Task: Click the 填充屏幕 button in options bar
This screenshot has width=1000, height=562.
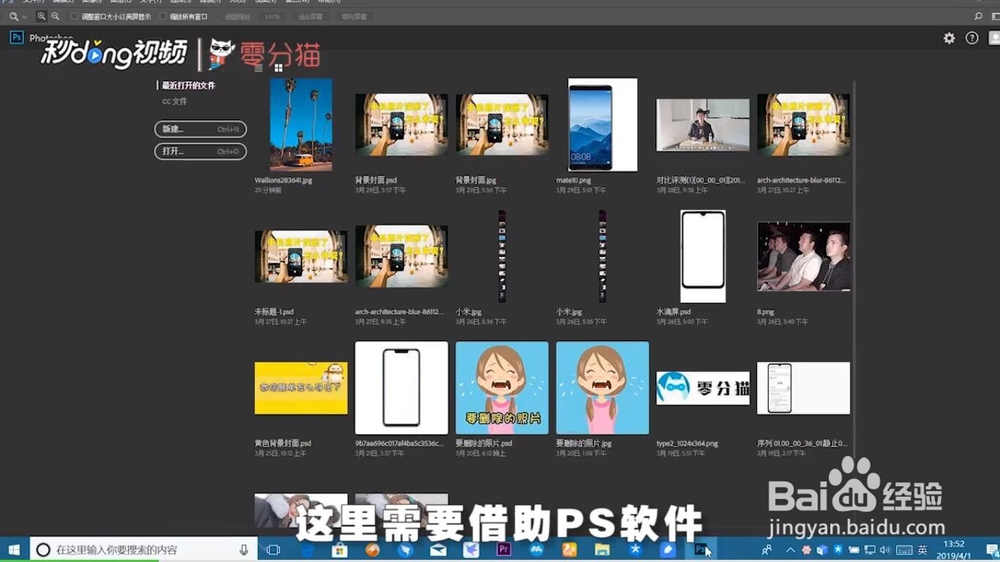Action: 354,17
